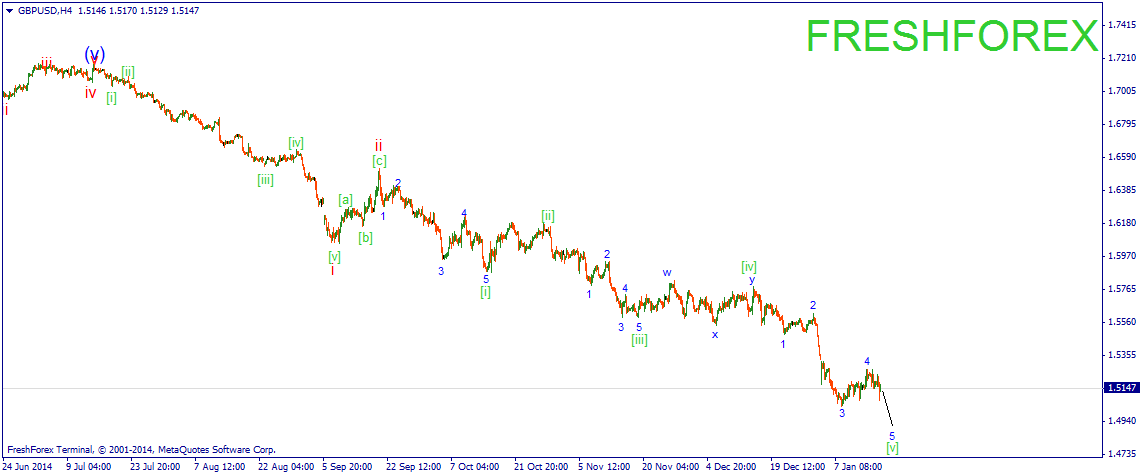1142x475 pixels.
Task: Click the red I wave label near September
Action: (x=332, y=271)
